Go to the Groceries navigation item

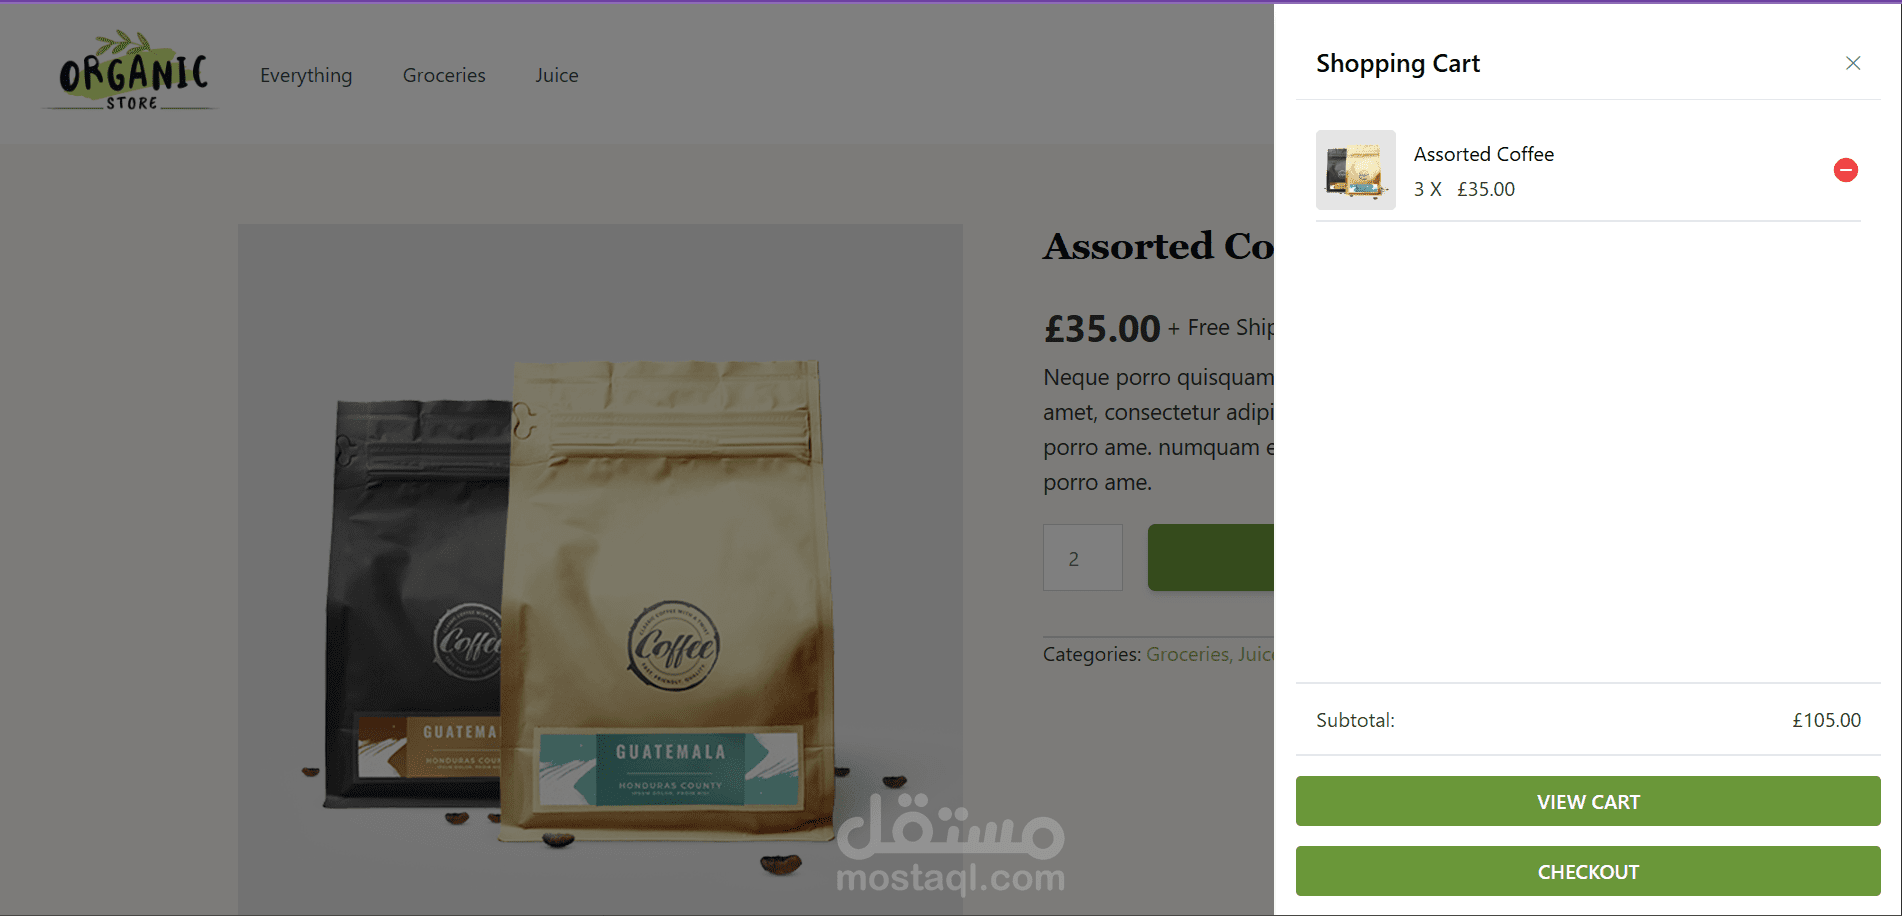[x=444, y=75]
